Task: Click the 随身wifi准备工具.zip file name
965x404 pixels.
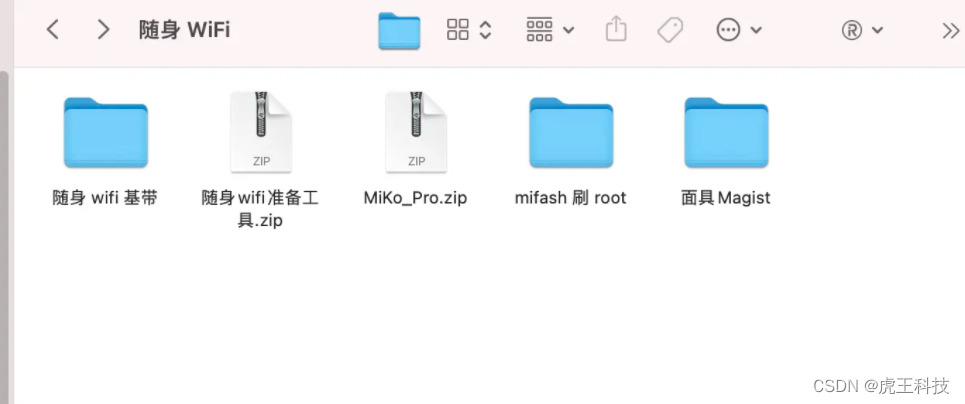Action: pos(260,209)
